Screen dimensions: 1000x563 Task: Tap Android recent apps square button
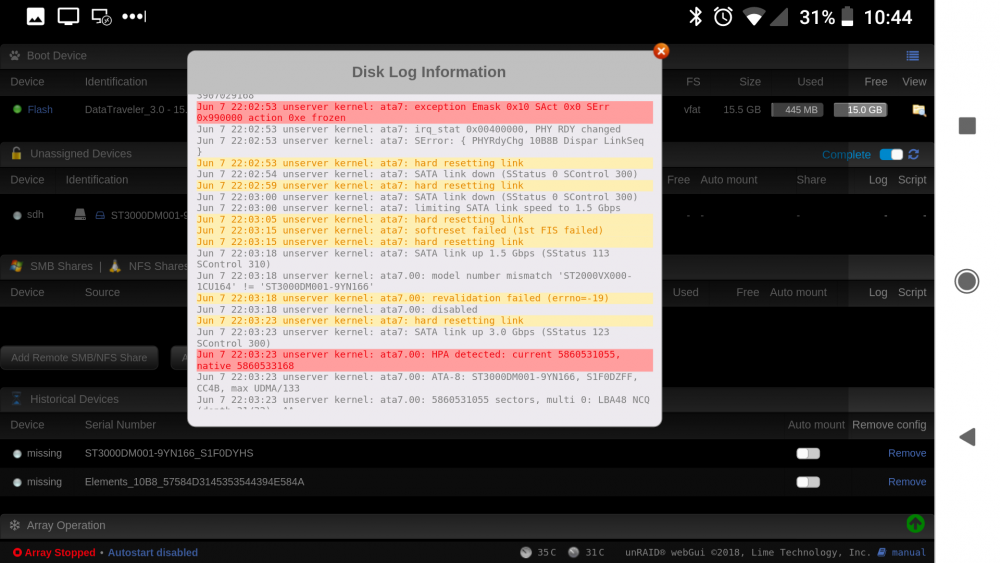click(967, 126)
